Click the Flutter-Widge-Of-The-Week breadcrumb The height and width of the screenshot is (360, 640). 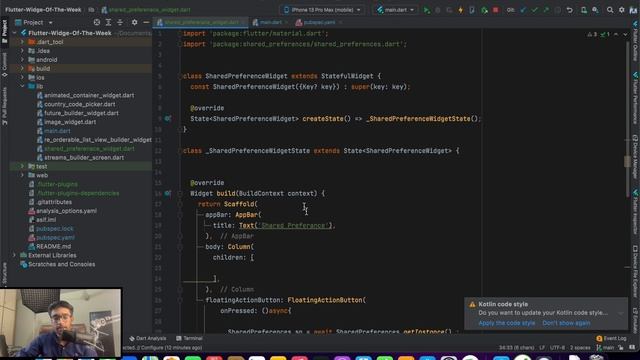pos(43,10)
